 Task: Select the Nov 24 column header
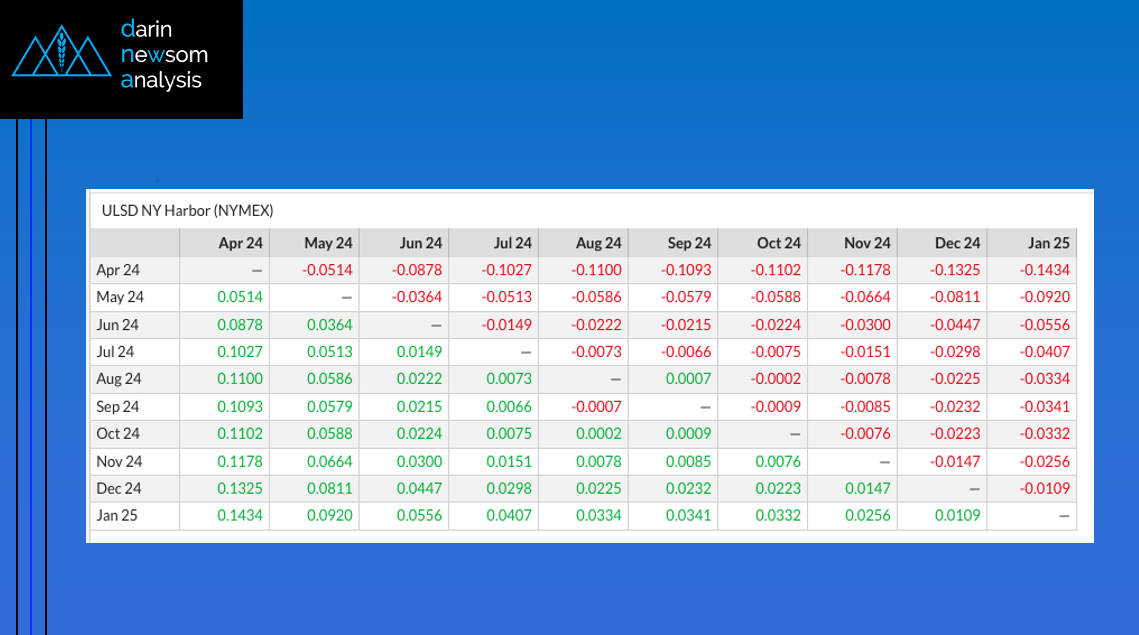pyautogui.click(x=867, y=243)
